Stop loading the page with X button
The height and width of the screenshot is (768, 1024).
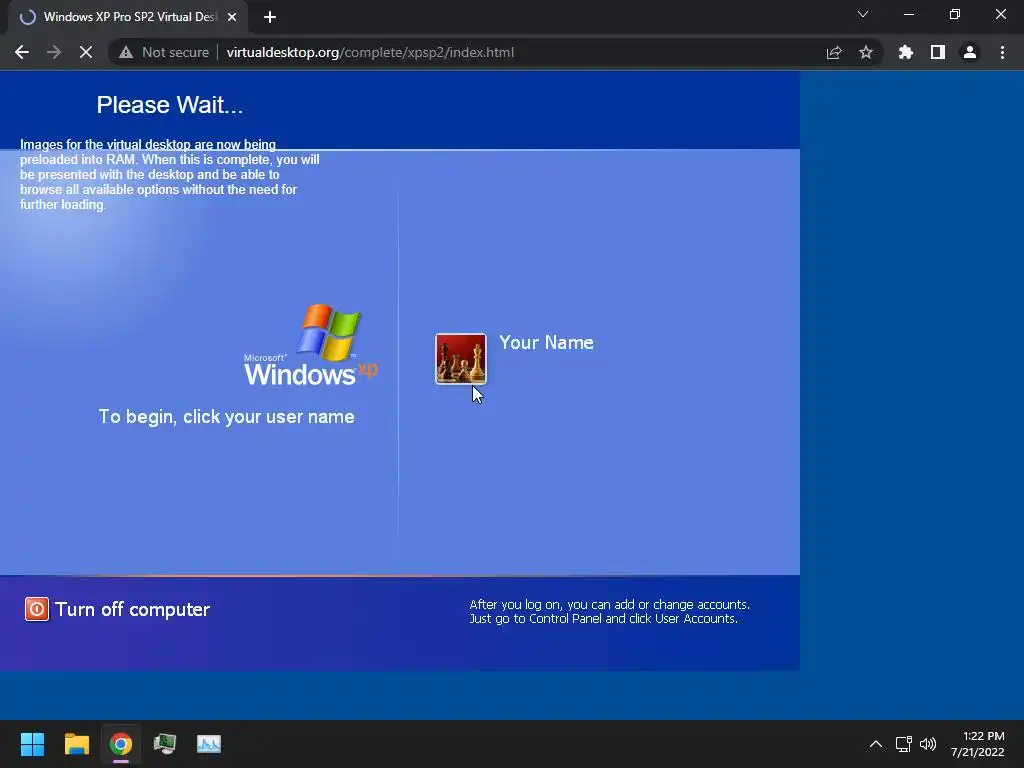86,52
